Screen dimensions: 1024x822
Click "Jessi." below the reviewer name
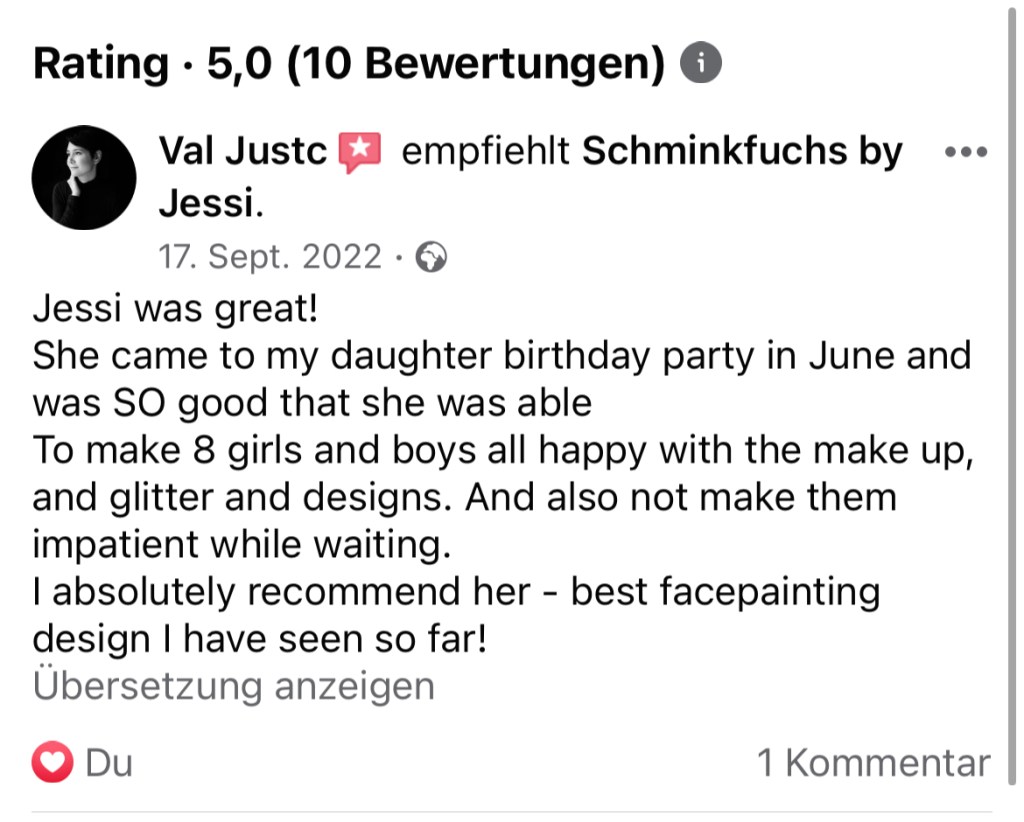coord(211,204)
